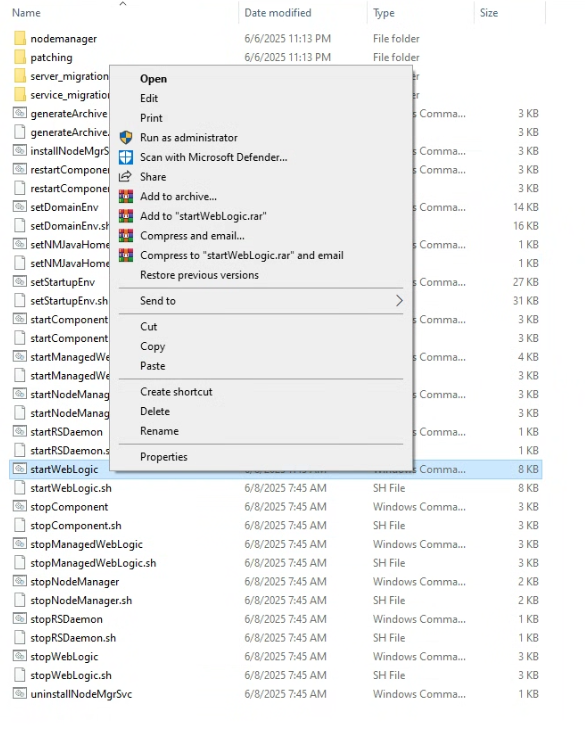Click the stopManagedWebLogic command file icon
585x748 pixels.
point(20,544)
